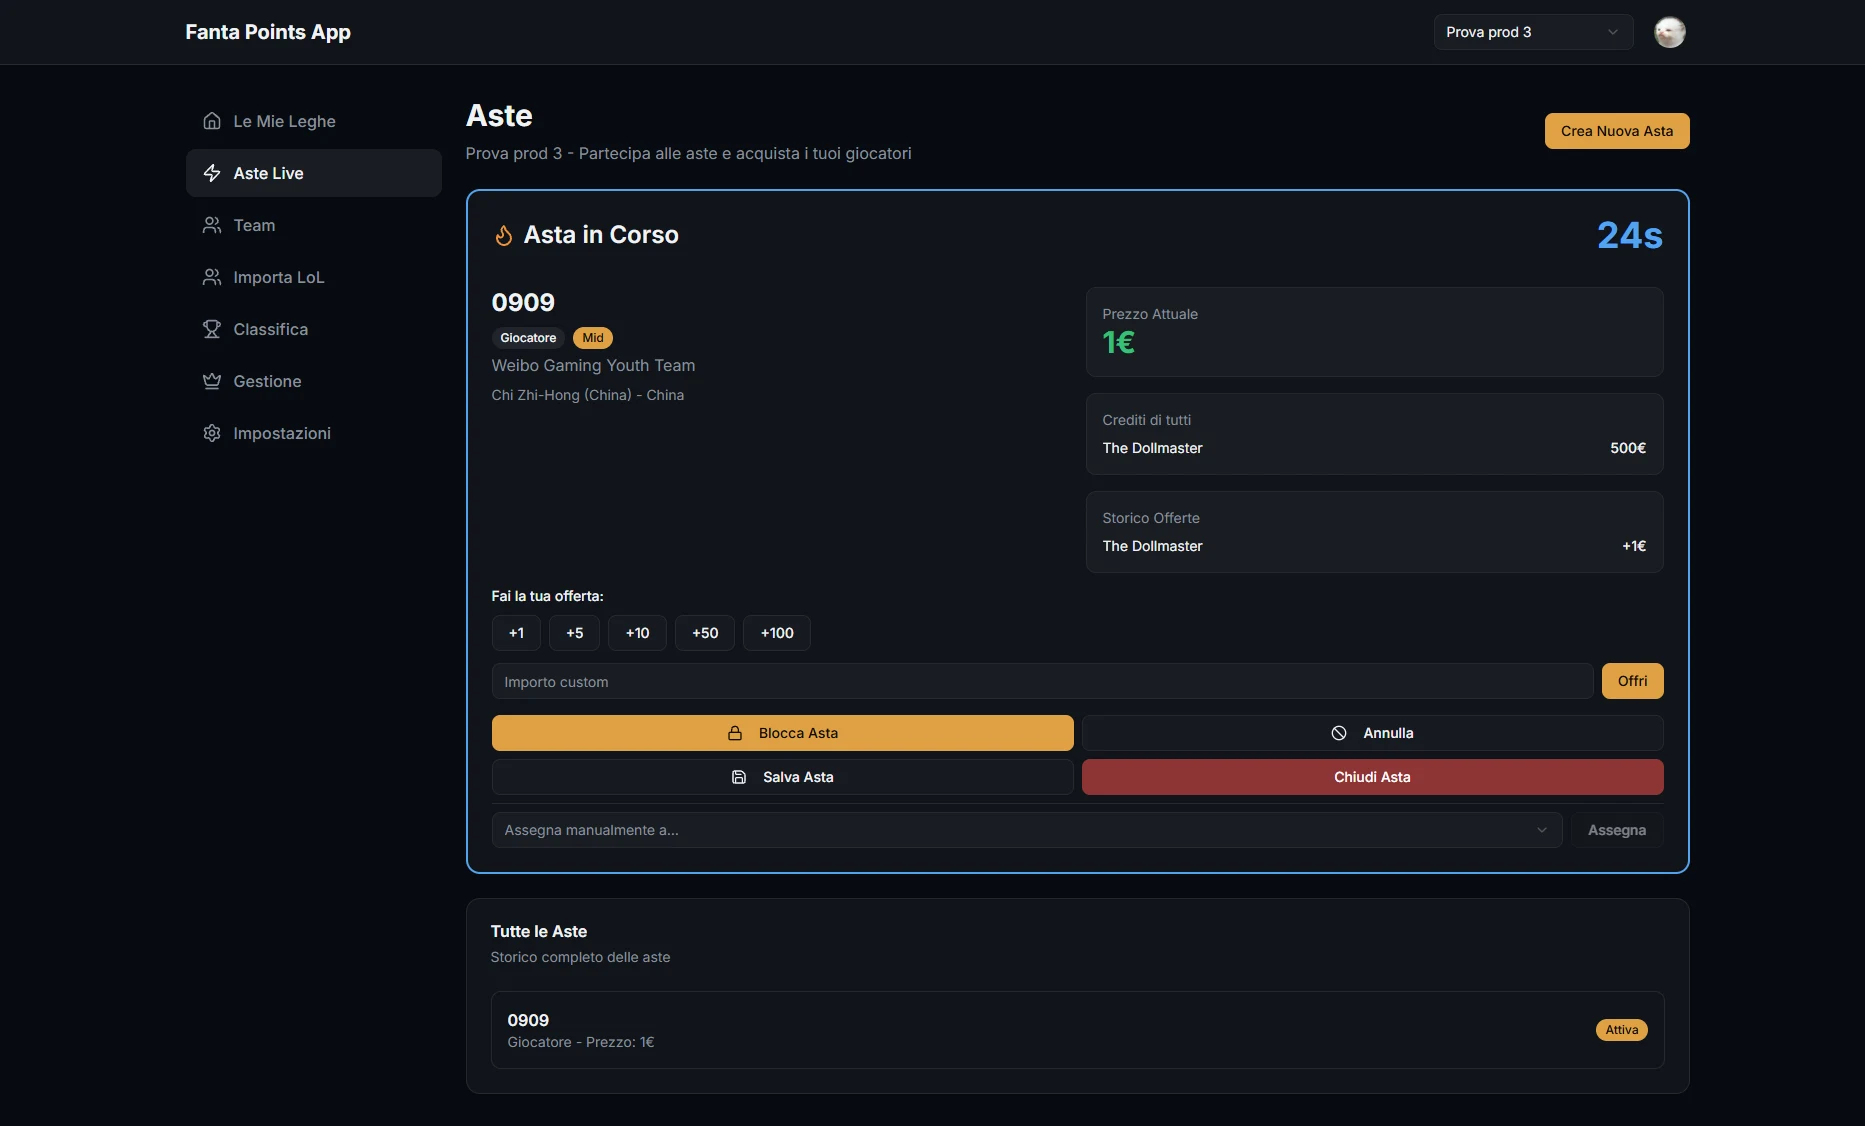1865x1126 pixels.
Task: Focus the Importo custom input field
Action: click(1043, 681)
